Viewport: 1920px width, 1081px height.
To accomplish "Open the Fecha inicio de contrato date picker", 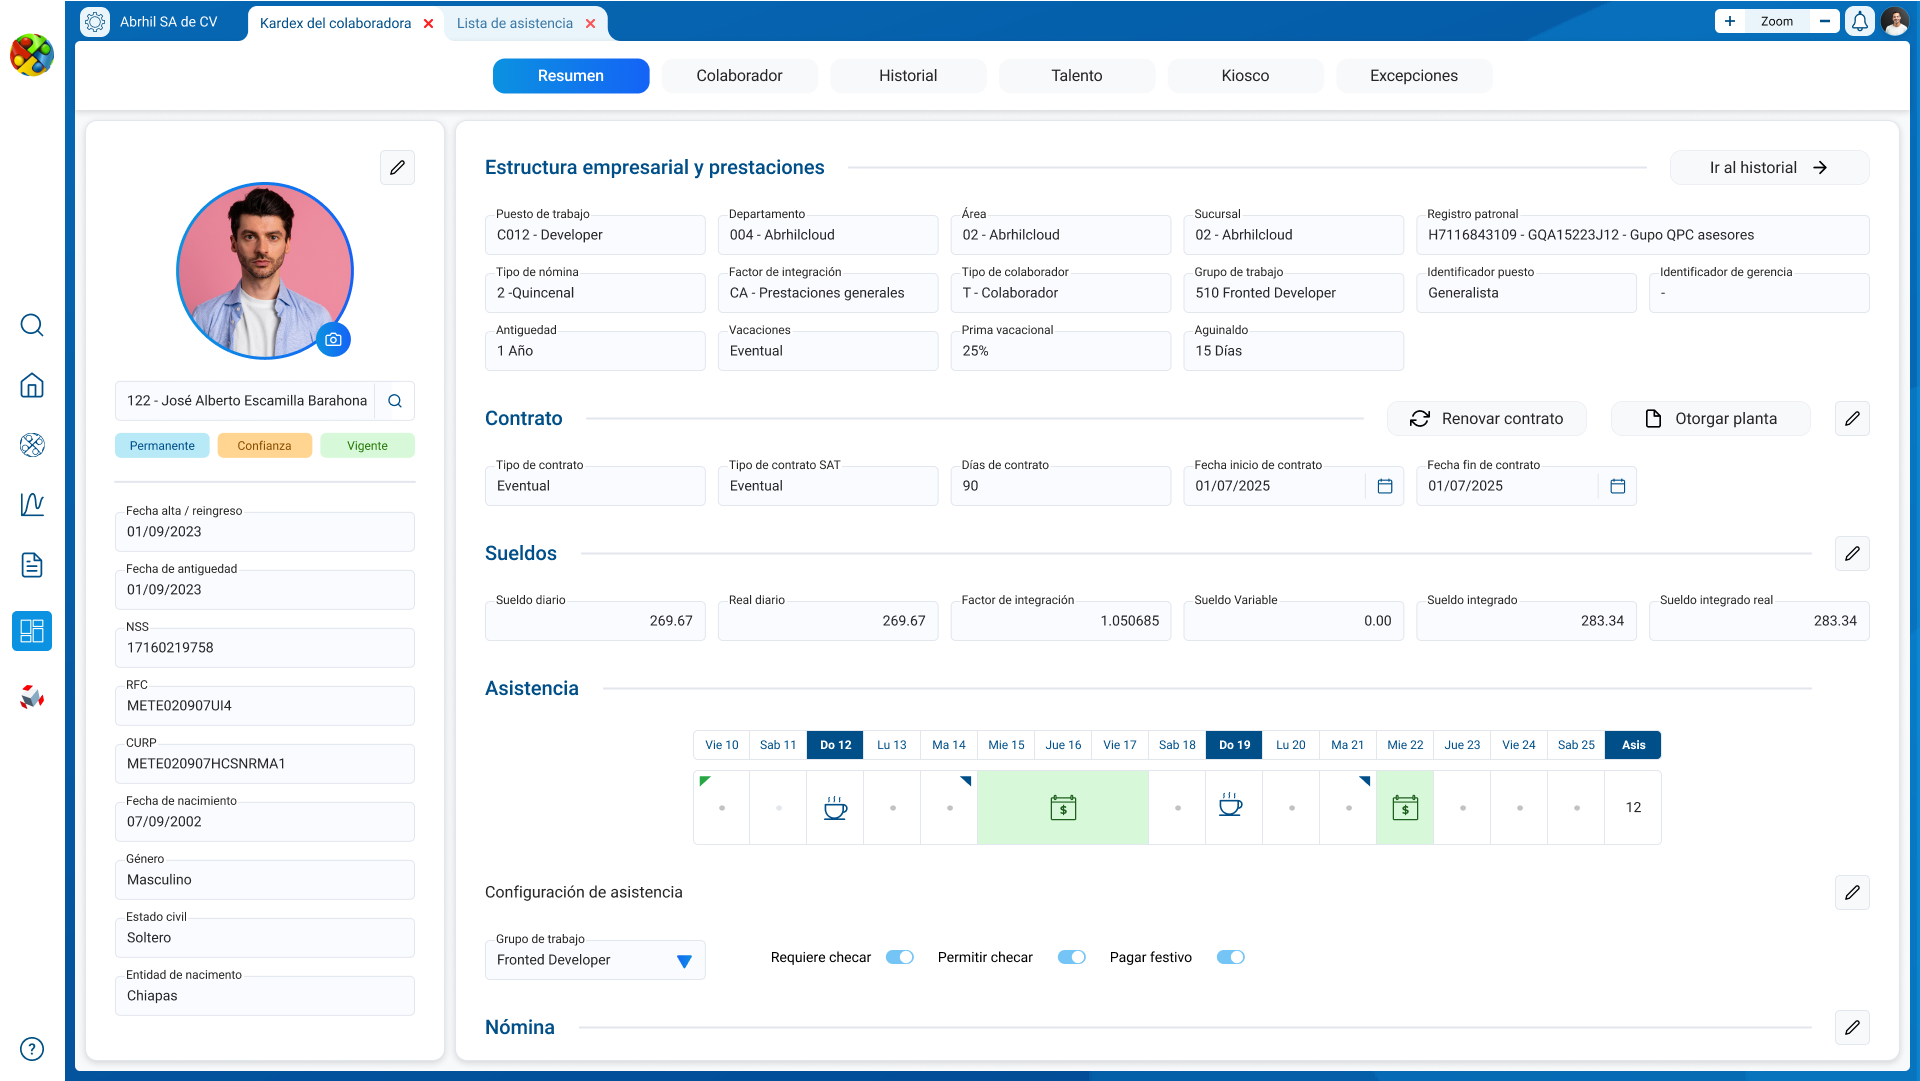I will click(1384, 486).
